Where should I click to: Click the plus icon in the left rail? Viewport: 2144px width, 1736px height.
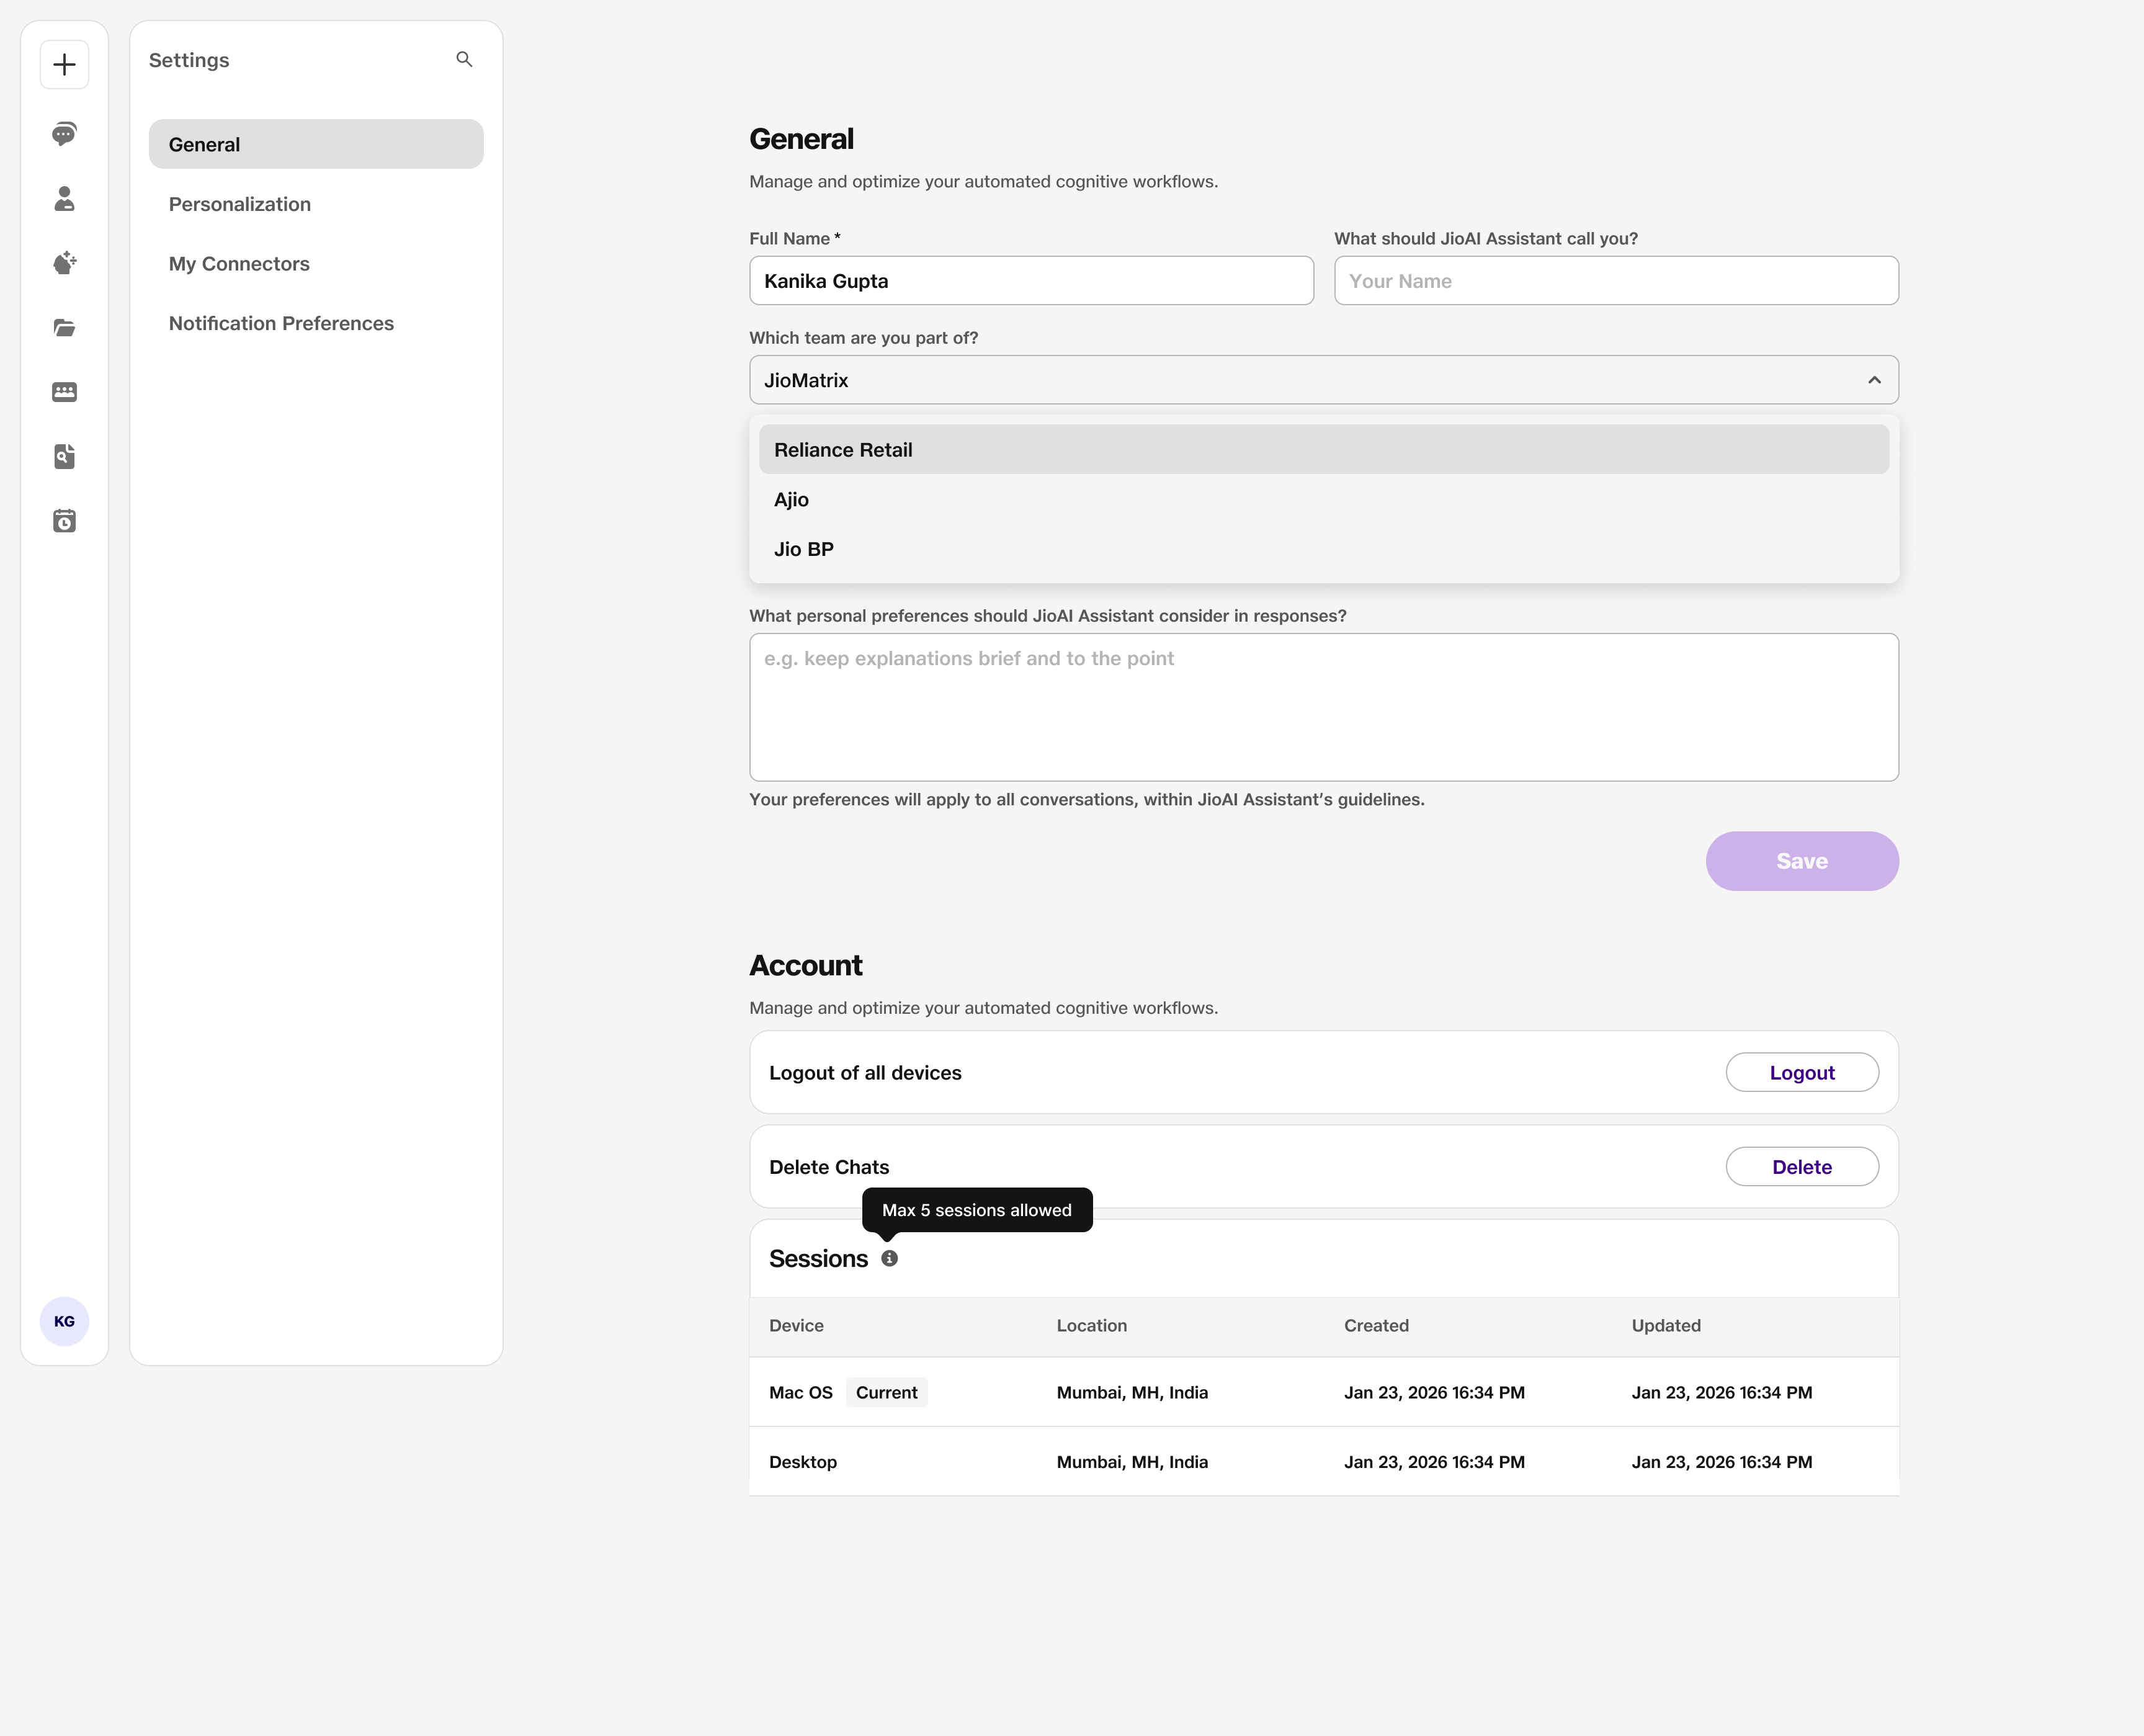tap(65, 65)
